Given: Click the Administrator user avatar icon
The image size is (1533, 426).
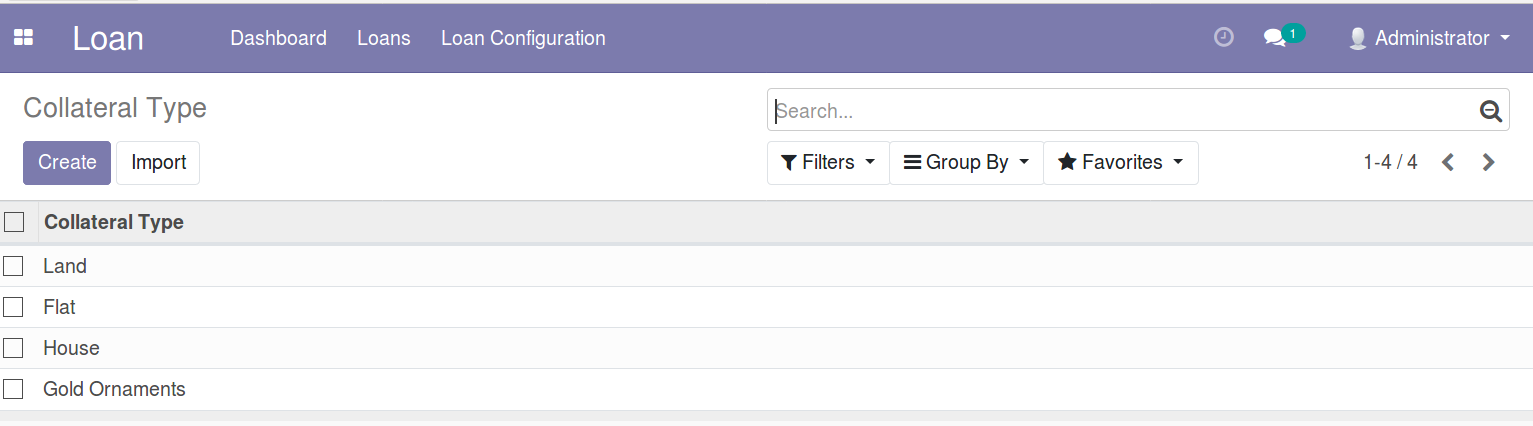Looking at the screenshot, I should (x=1357, y=38).
